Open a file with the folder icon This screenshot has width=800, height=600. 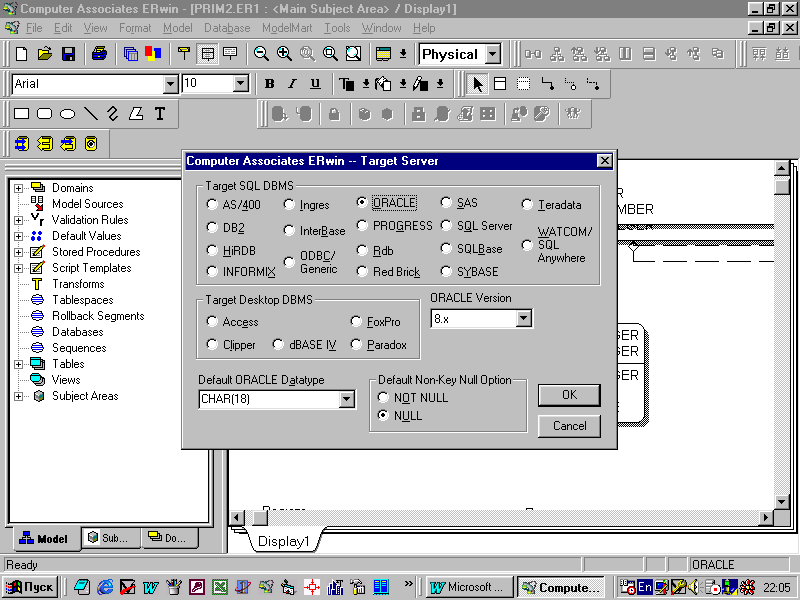click(x=45, y=54)
